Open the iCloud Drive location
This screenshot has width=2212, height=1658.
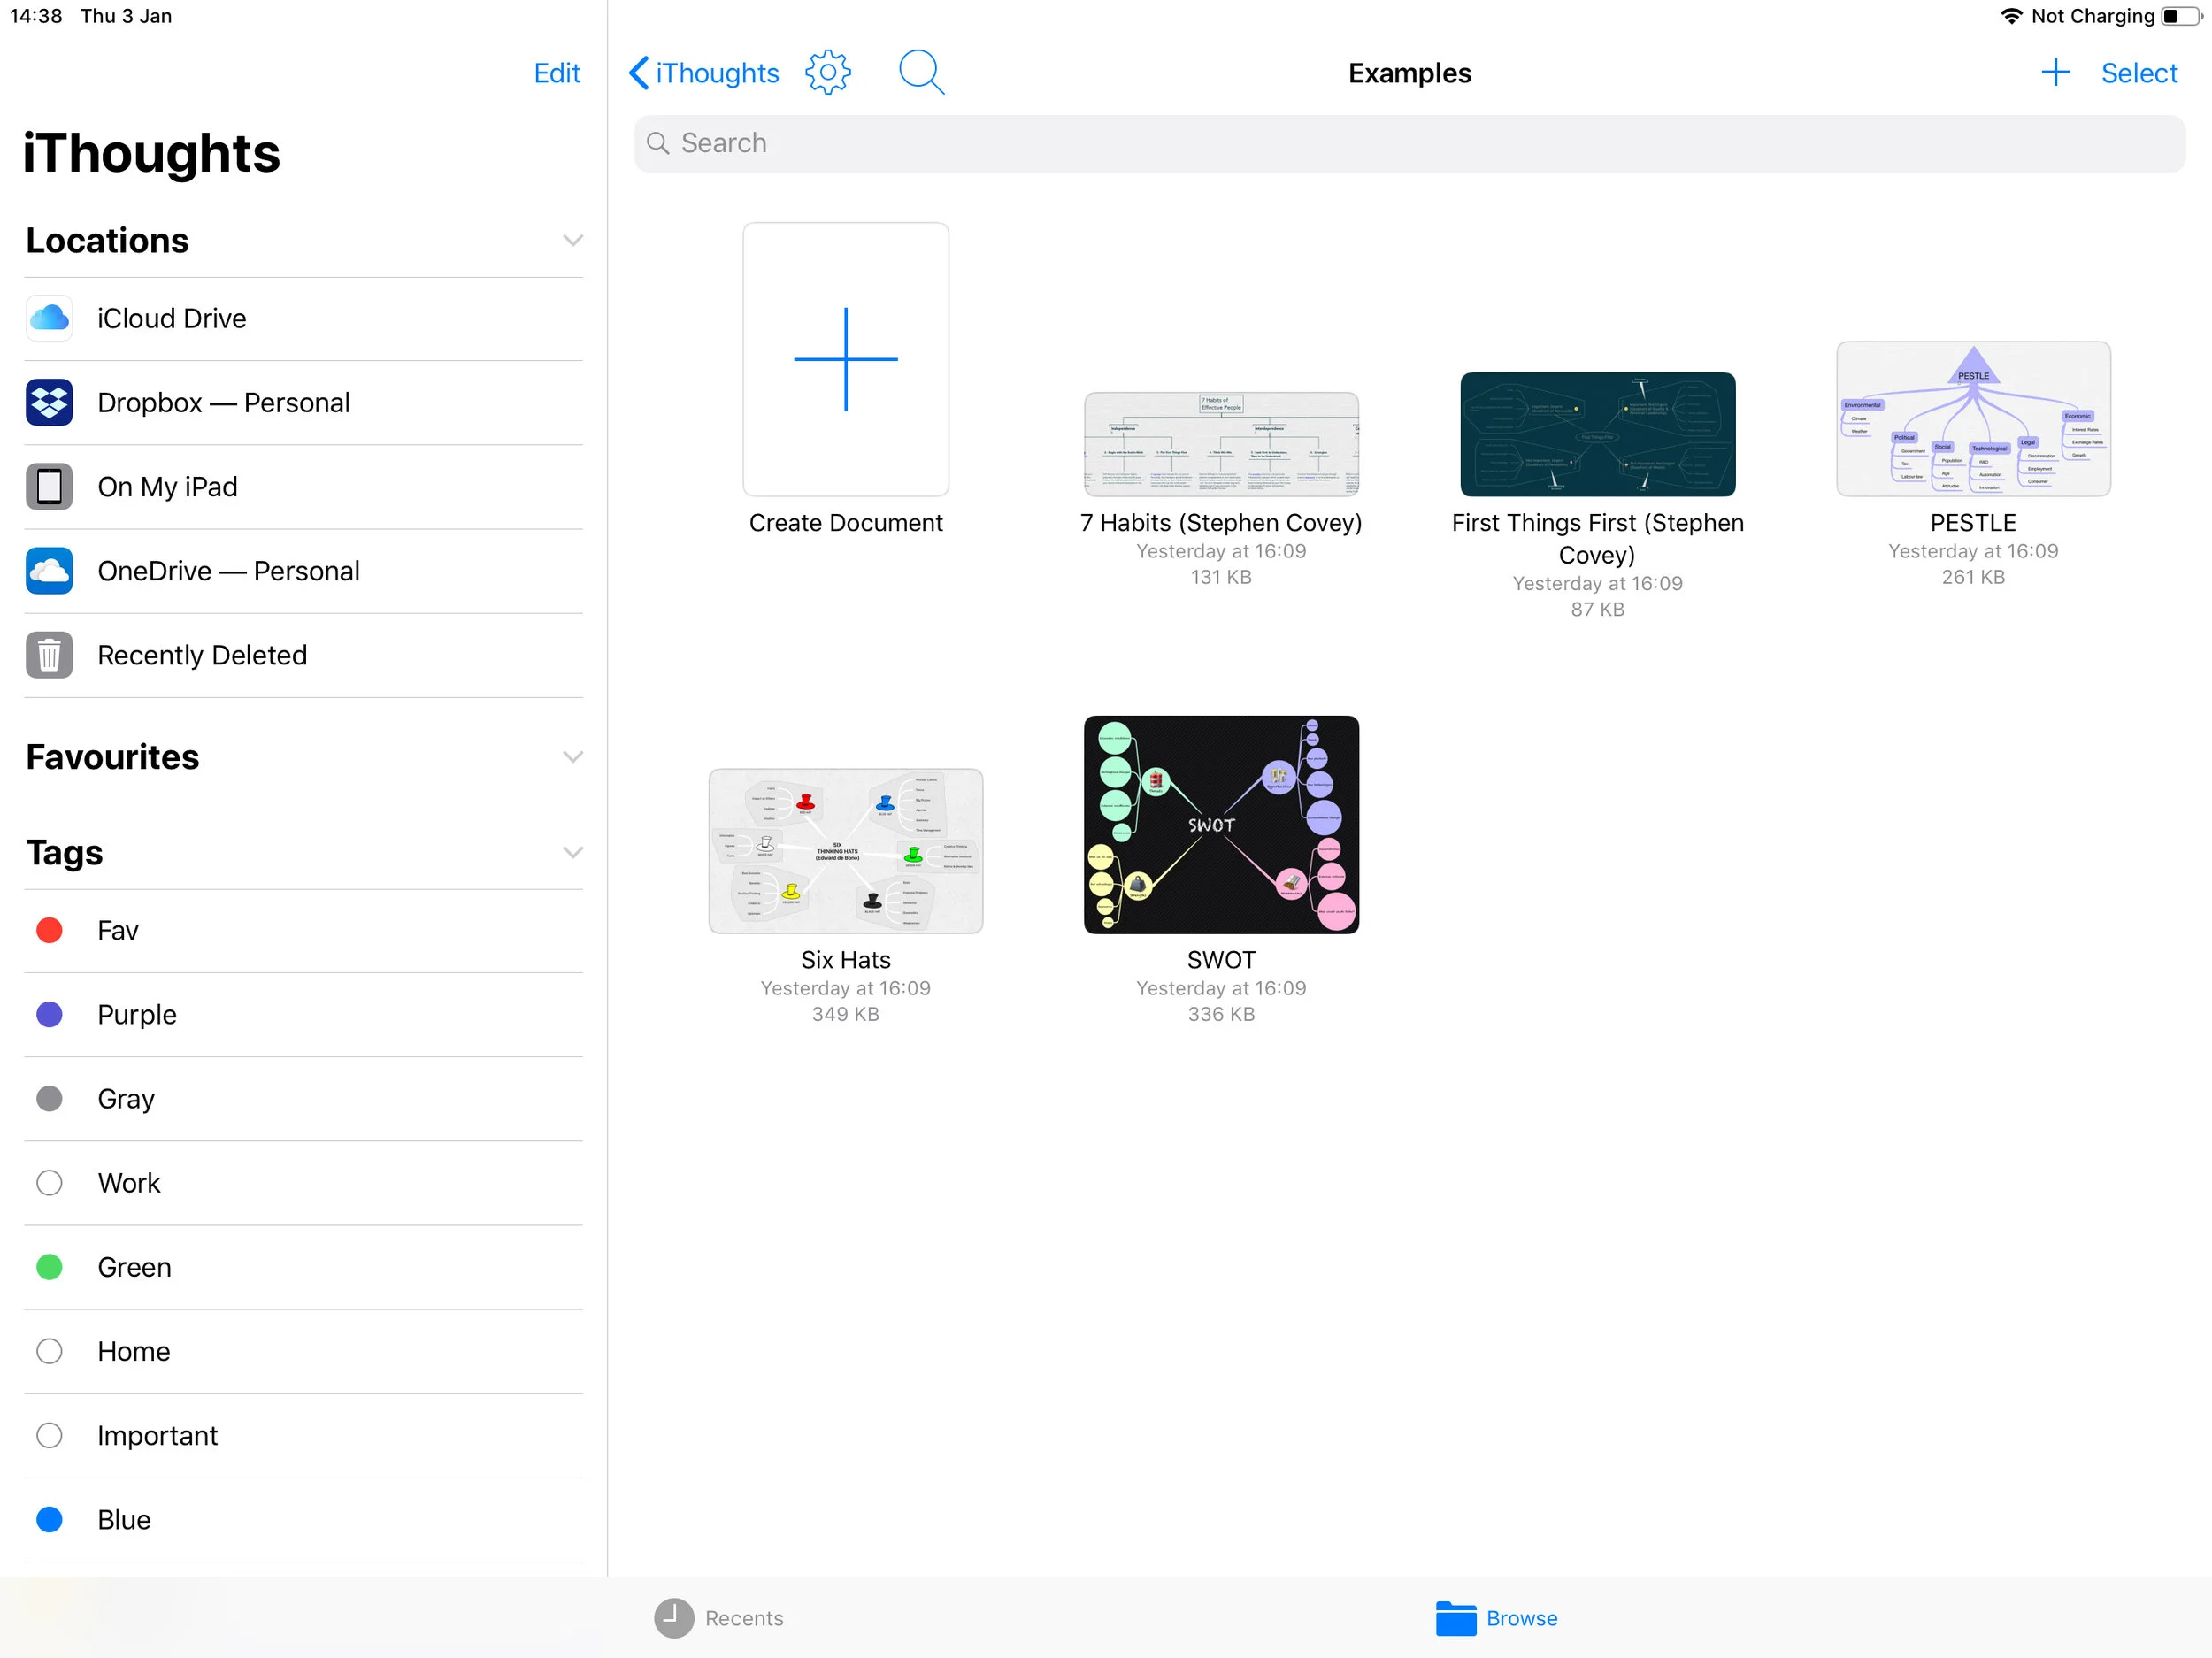[x=171, y=318]
